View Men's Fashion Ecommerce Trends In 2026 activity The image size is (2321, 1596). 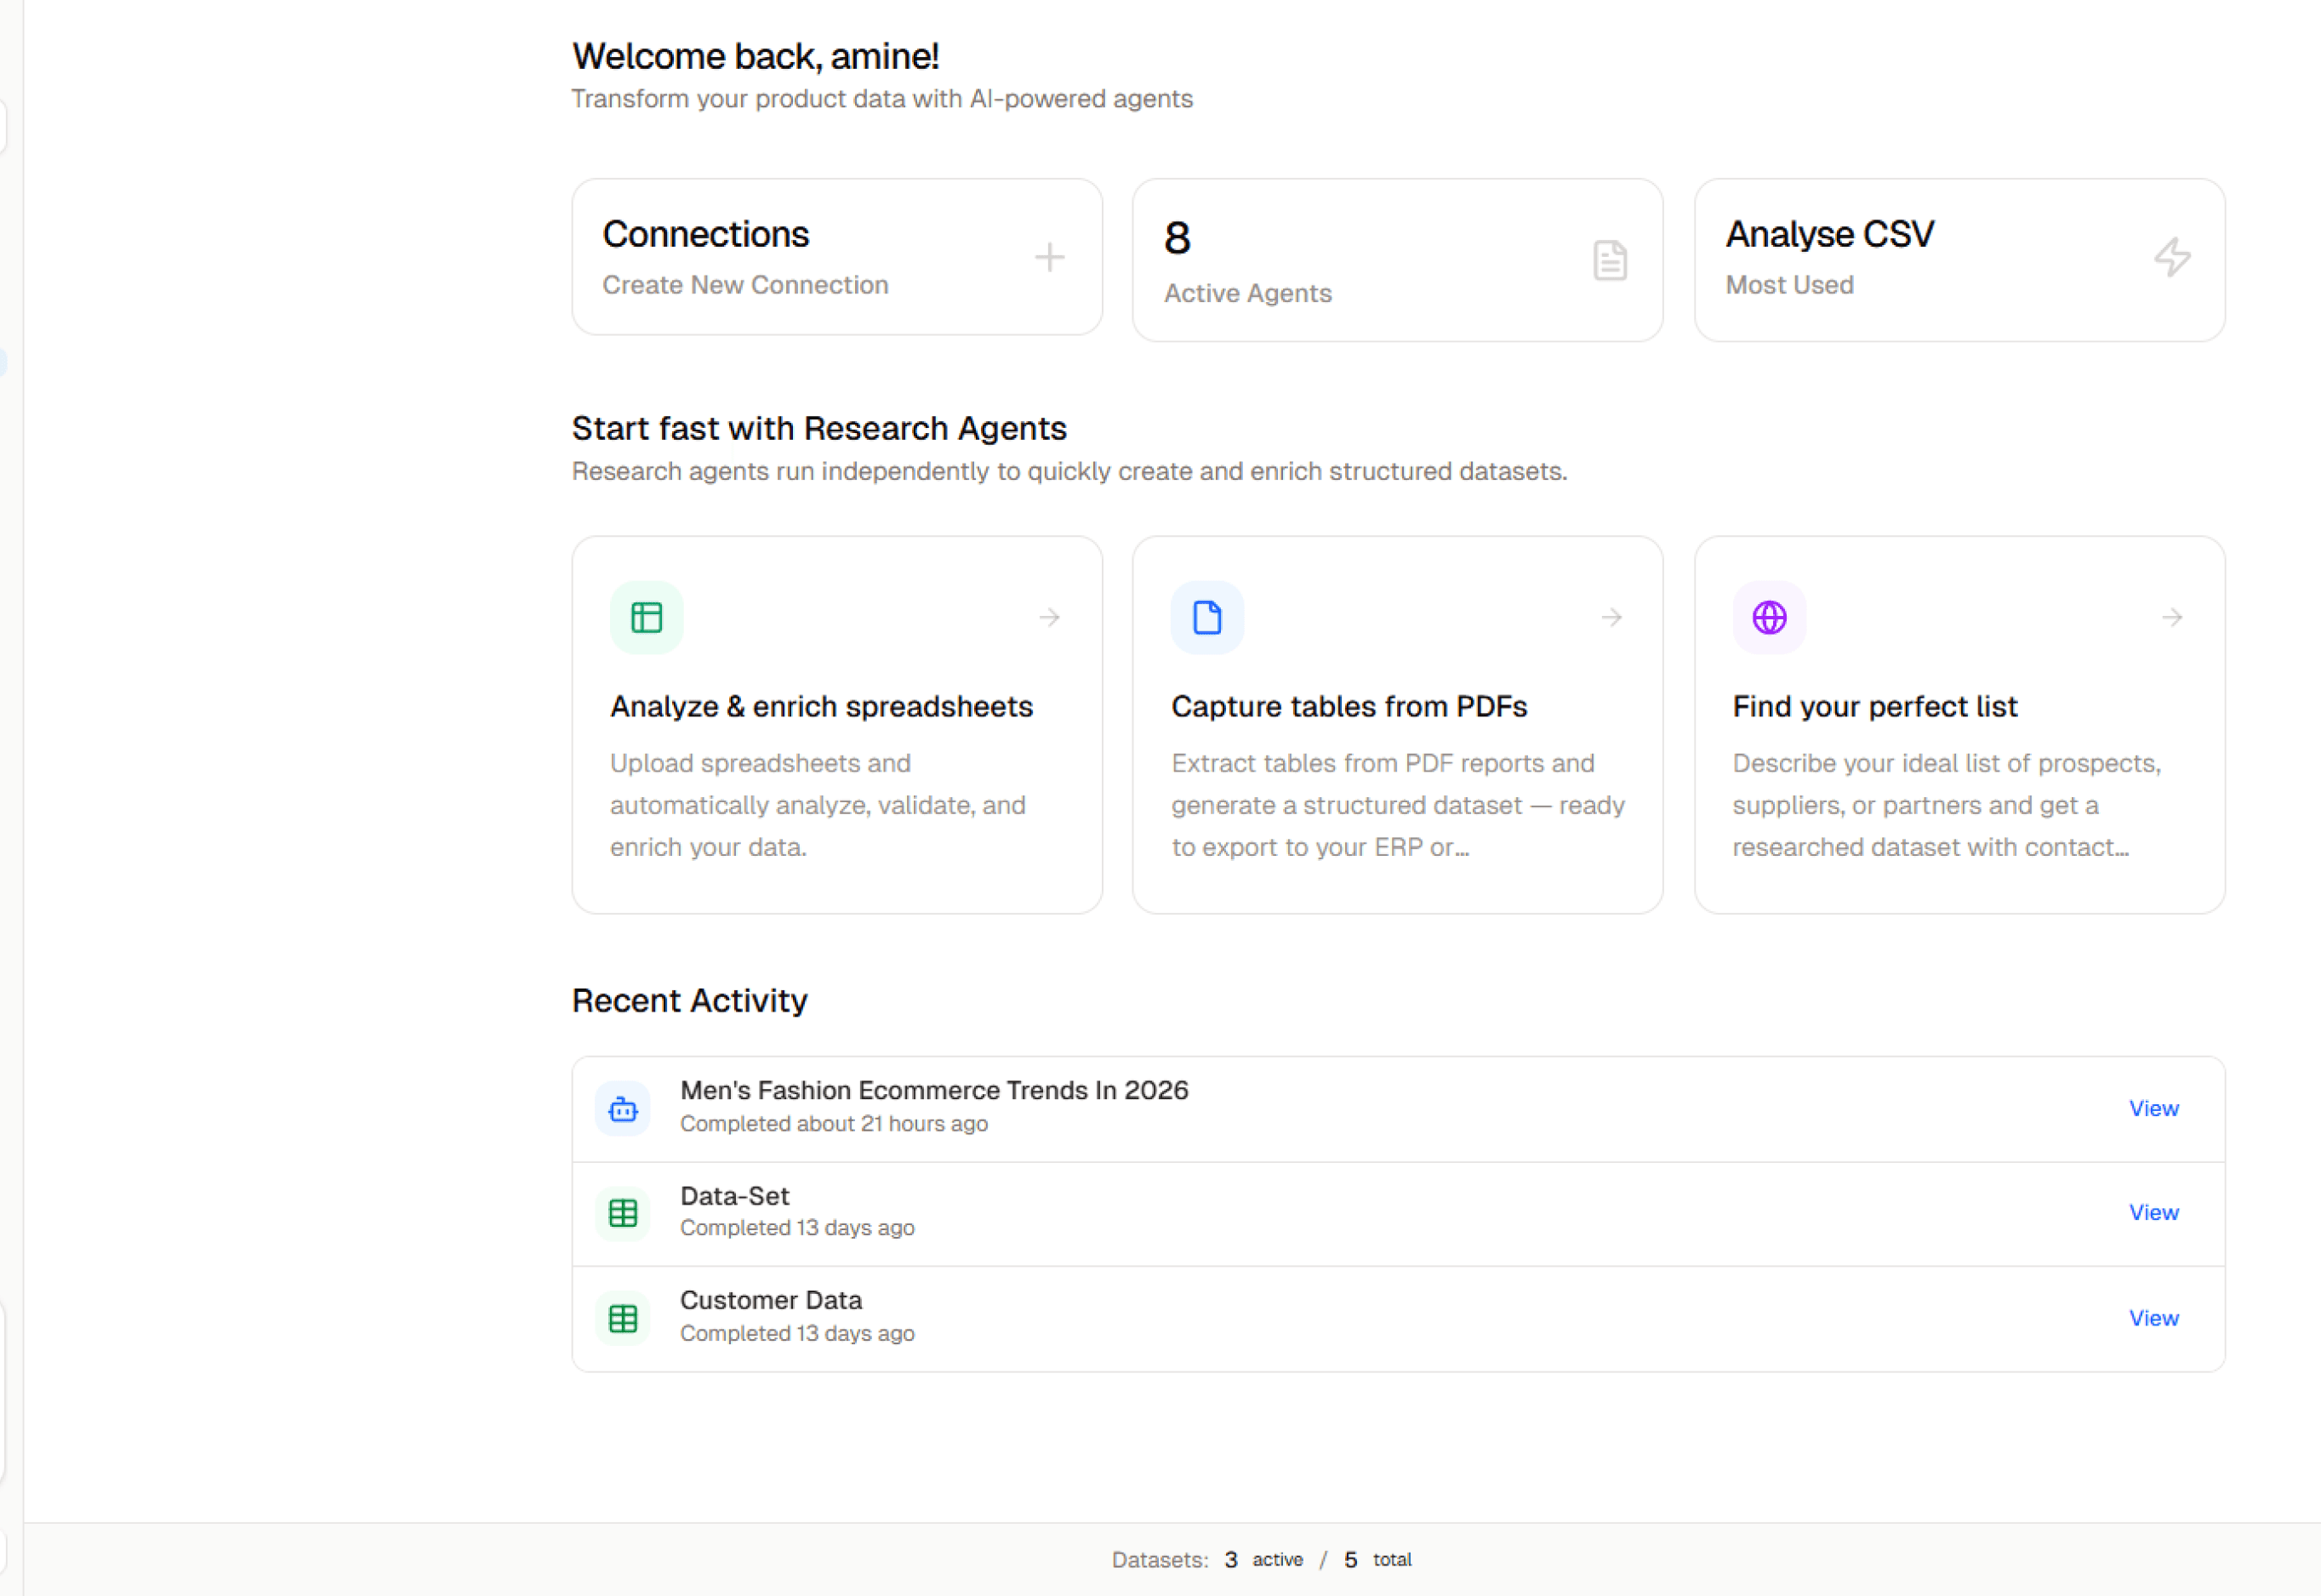coord(2152,1108)
